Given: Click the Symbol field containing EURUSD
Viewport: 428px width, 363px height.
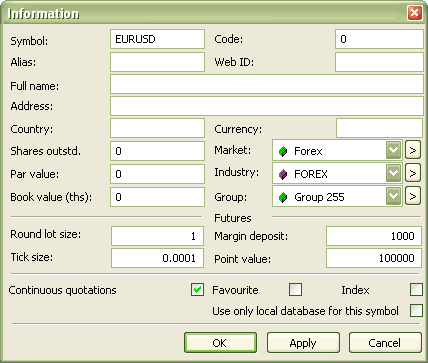Looking at the screenshot, I should (157, 39).
